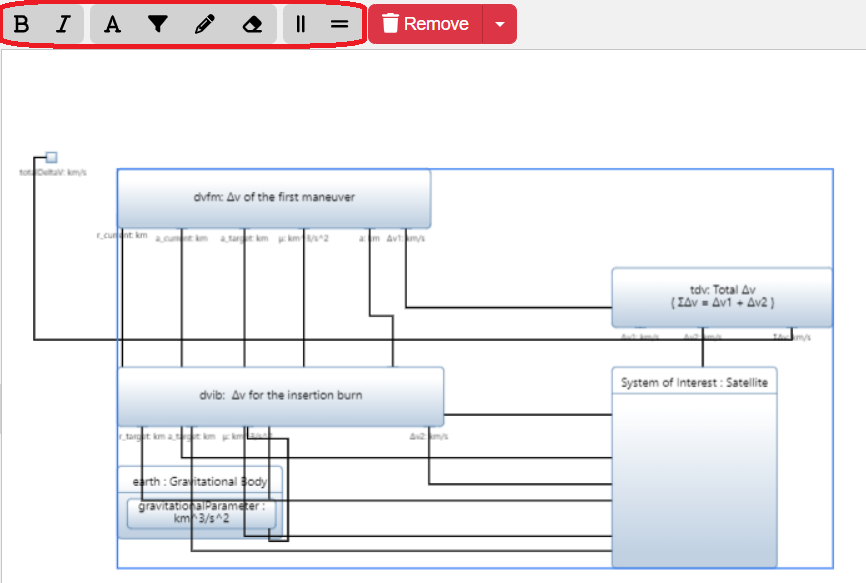
Task: Click the Δv2 km/s port label
Action: (x=428, y=436)
